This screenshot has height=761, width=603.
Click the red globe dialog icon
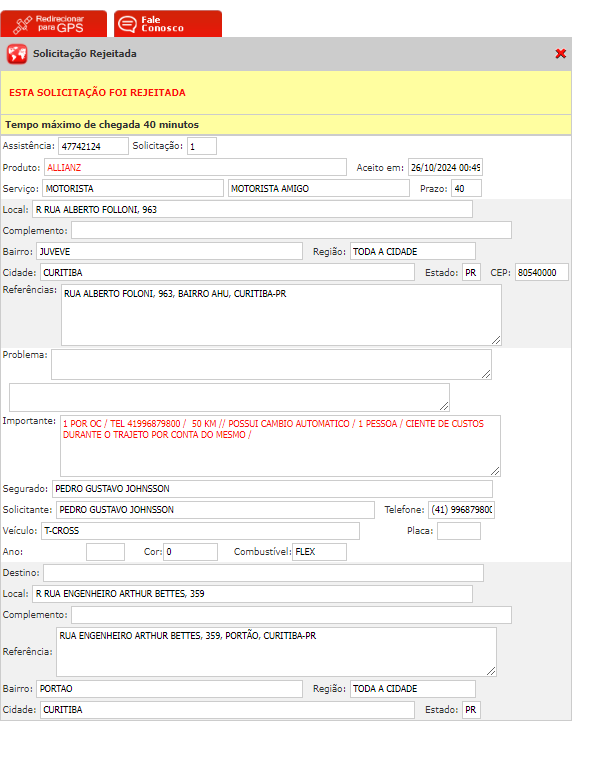(x=17, y=54)
